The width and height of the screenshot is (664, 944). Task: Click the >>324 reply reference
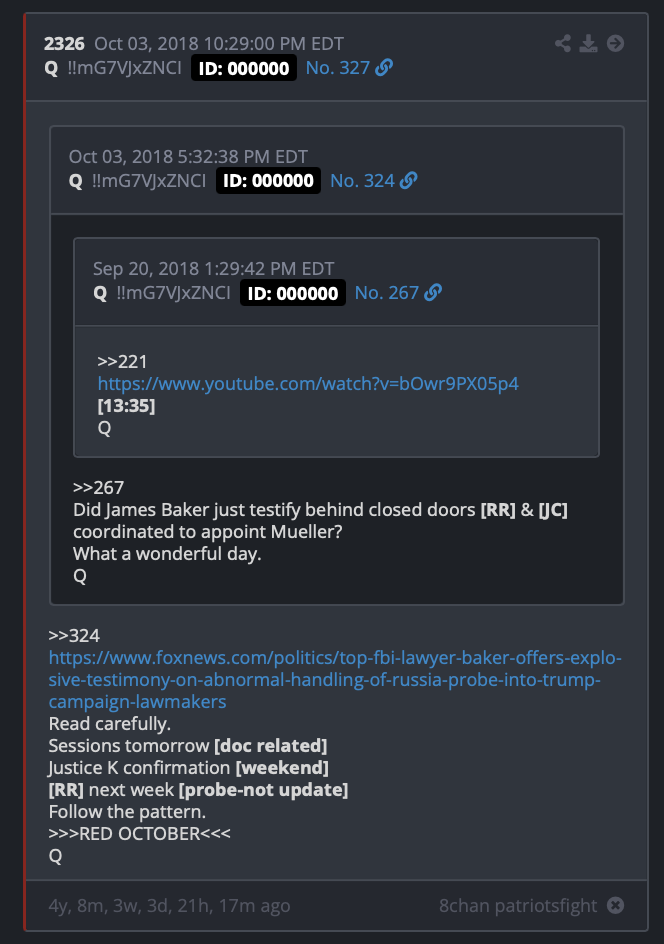pyautogui.click(x=74, y=635)
